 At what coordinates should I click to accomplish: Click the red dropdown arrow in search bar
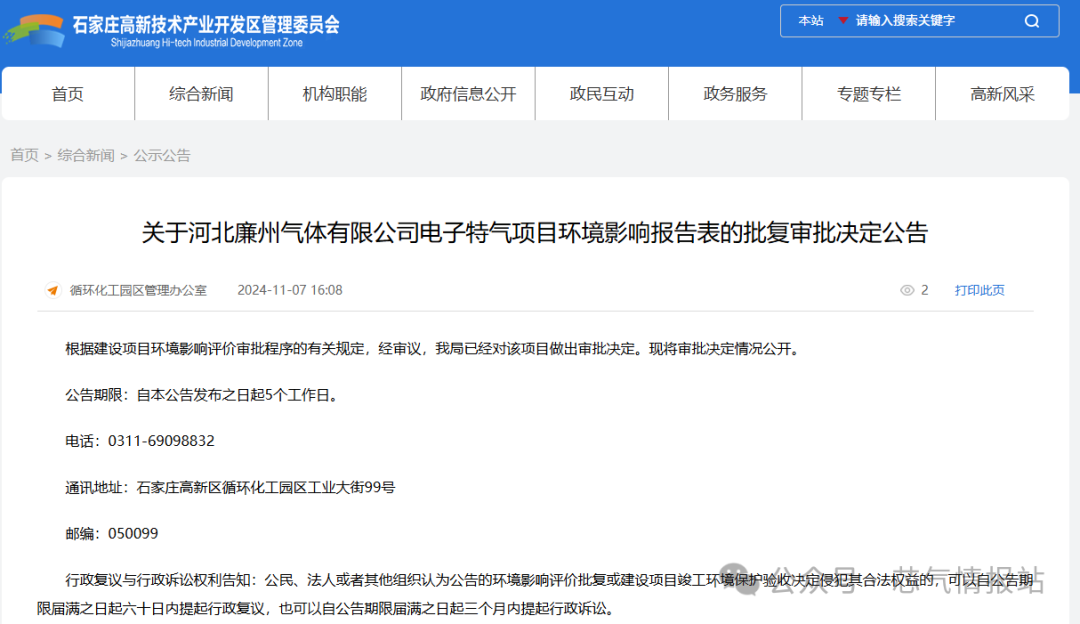[x=843, y=21]
